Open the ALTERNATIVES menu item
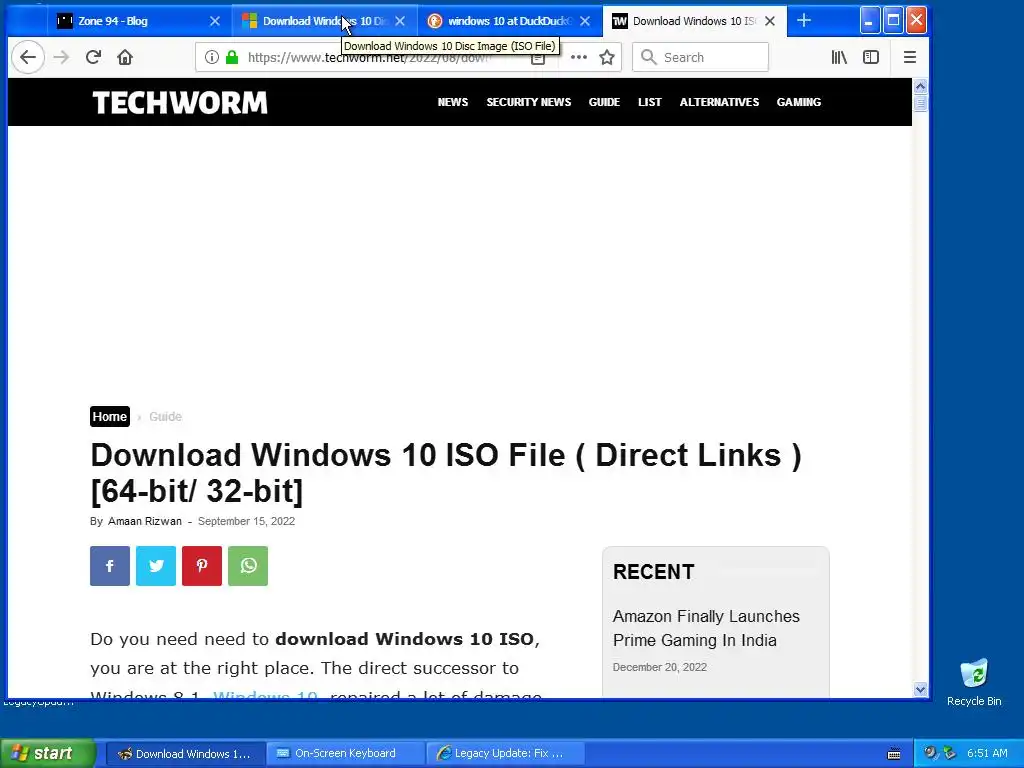 (719, 102)
